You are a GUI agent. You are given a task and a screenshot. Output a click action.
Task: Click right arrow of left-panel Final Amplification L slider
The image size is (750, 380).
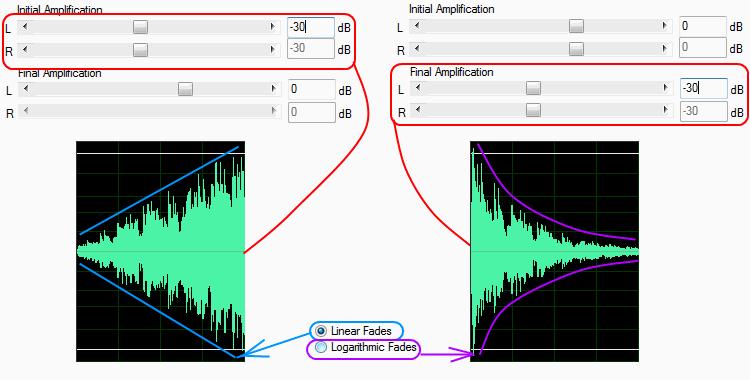(x=274, y=89)
